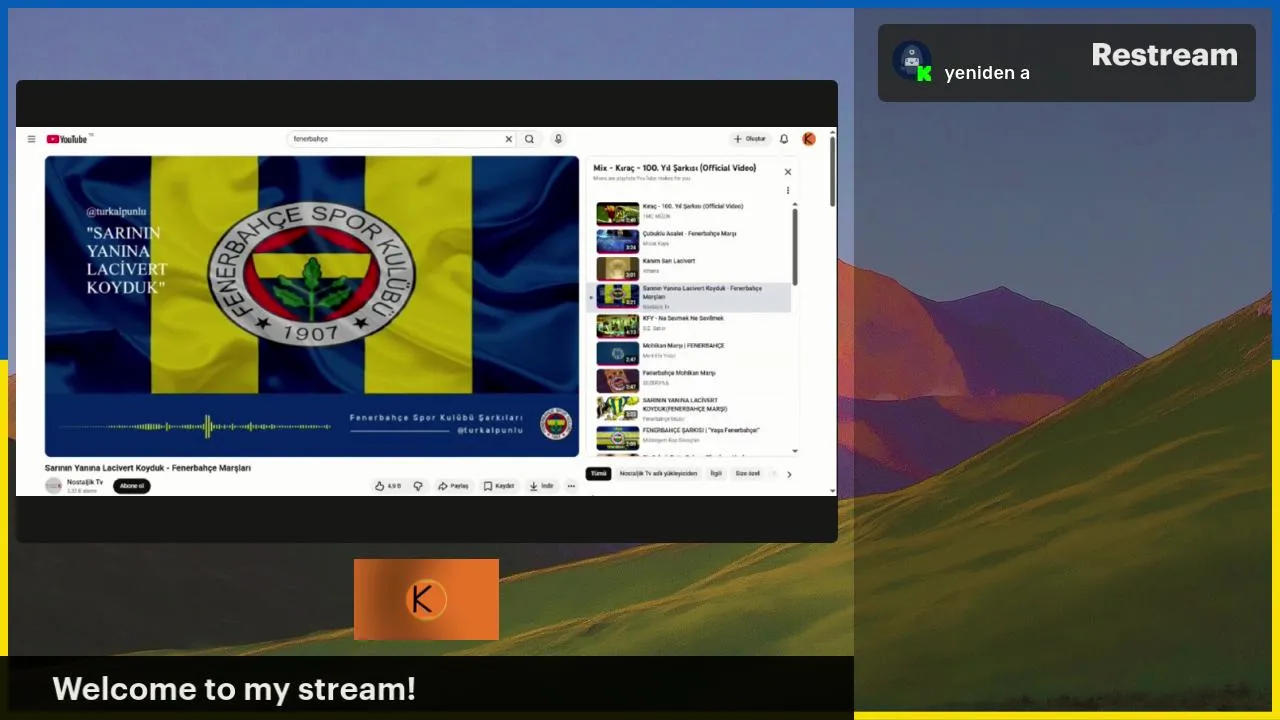
Task: Select Nostaljik Tv adlı yükleyiciden chip
Action: pos(658,474)
